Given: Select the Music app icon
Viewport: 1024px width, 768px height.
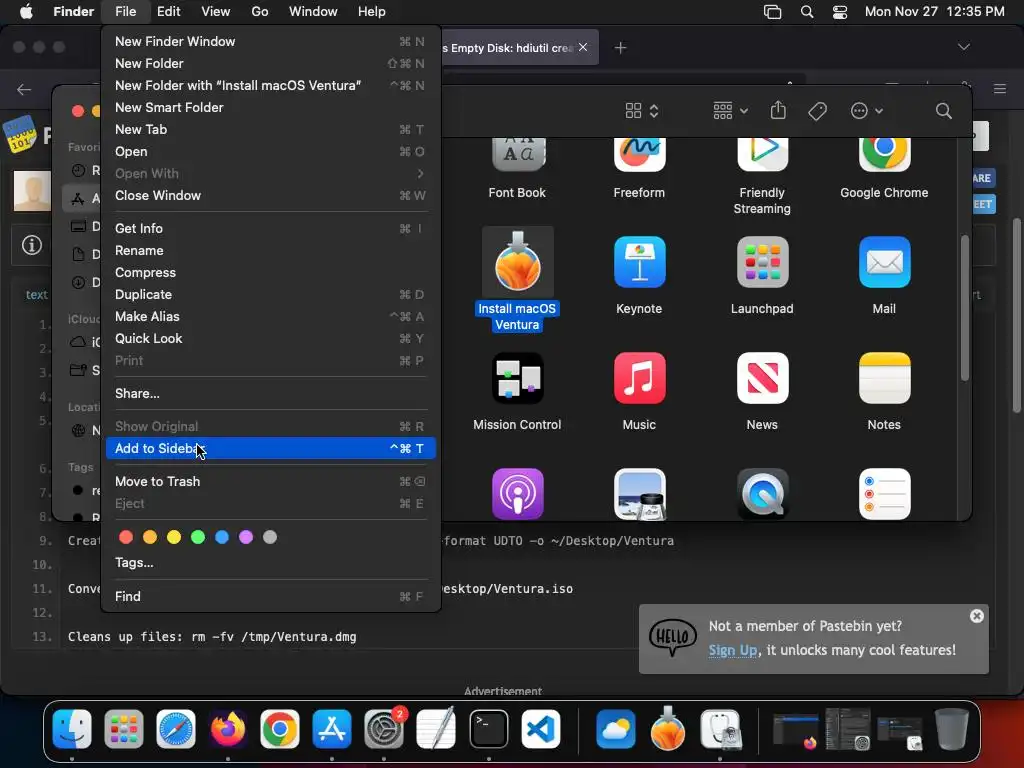Looking at the screenshot, I should [x=639, y=378].
